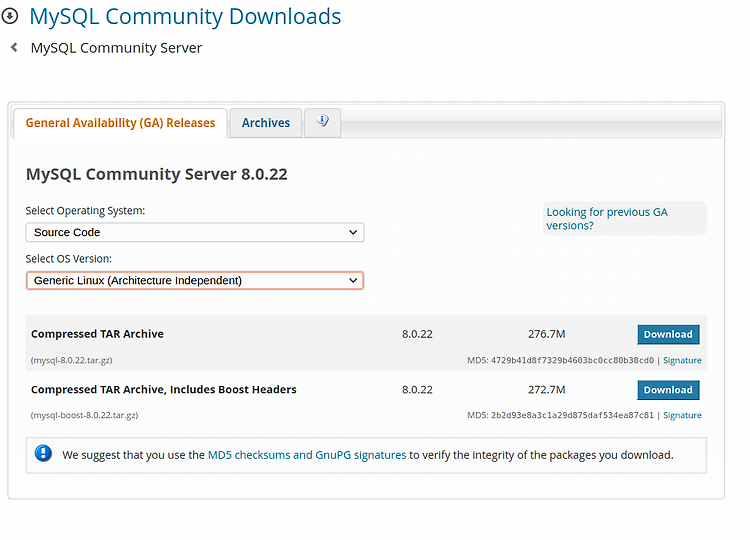Screen dimensions: 750x540
Task: Click the MySQL Community Downloads heading
Action: coord(185,17)
